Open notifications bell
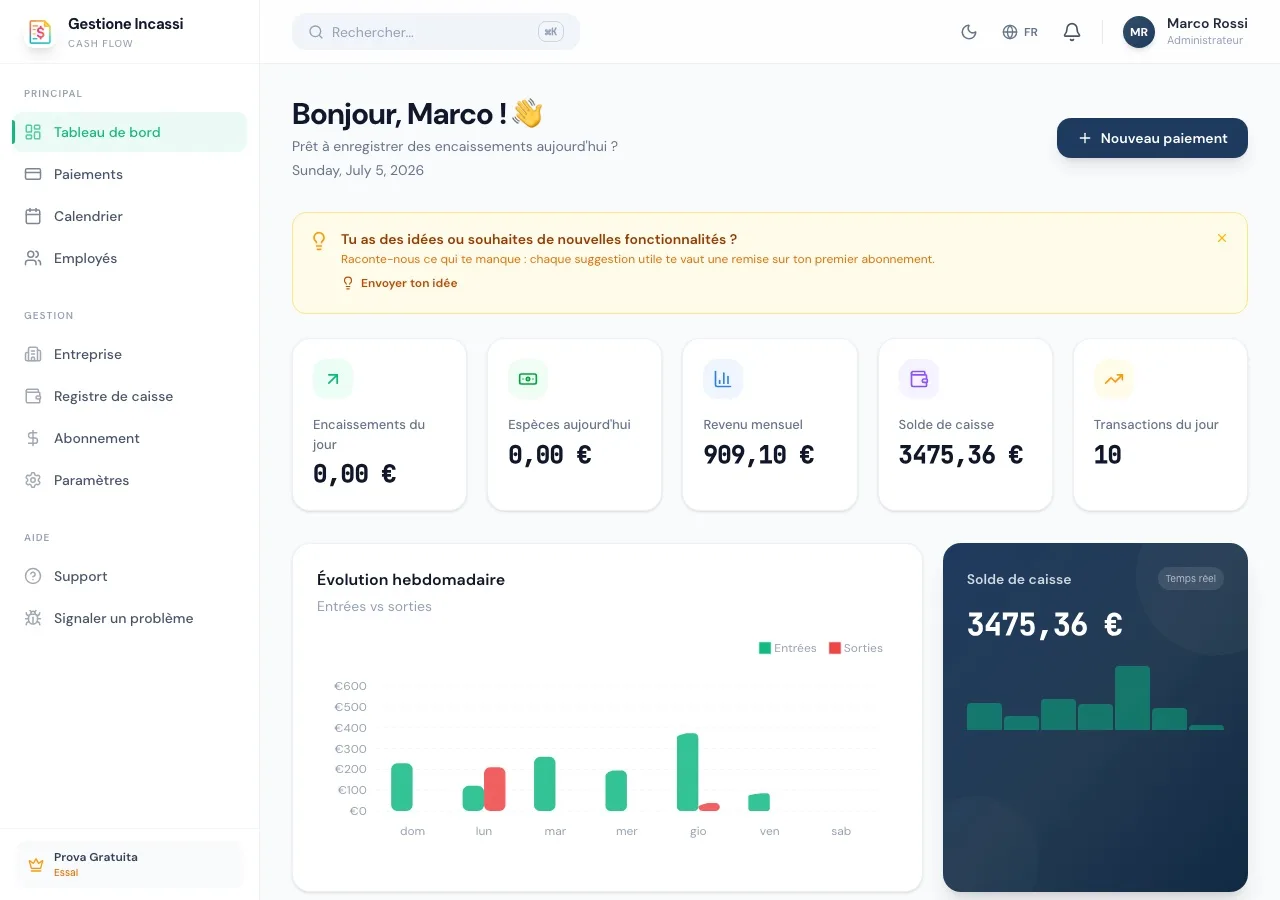 (1072, 32)
